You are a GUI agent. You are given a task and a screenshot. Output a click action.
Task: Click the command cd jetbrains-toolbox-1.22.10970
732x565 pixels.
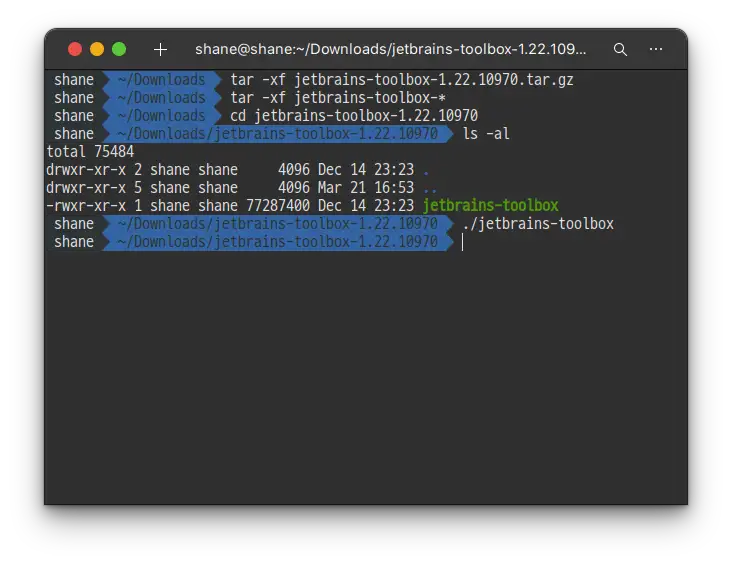[x=354, y=116]
